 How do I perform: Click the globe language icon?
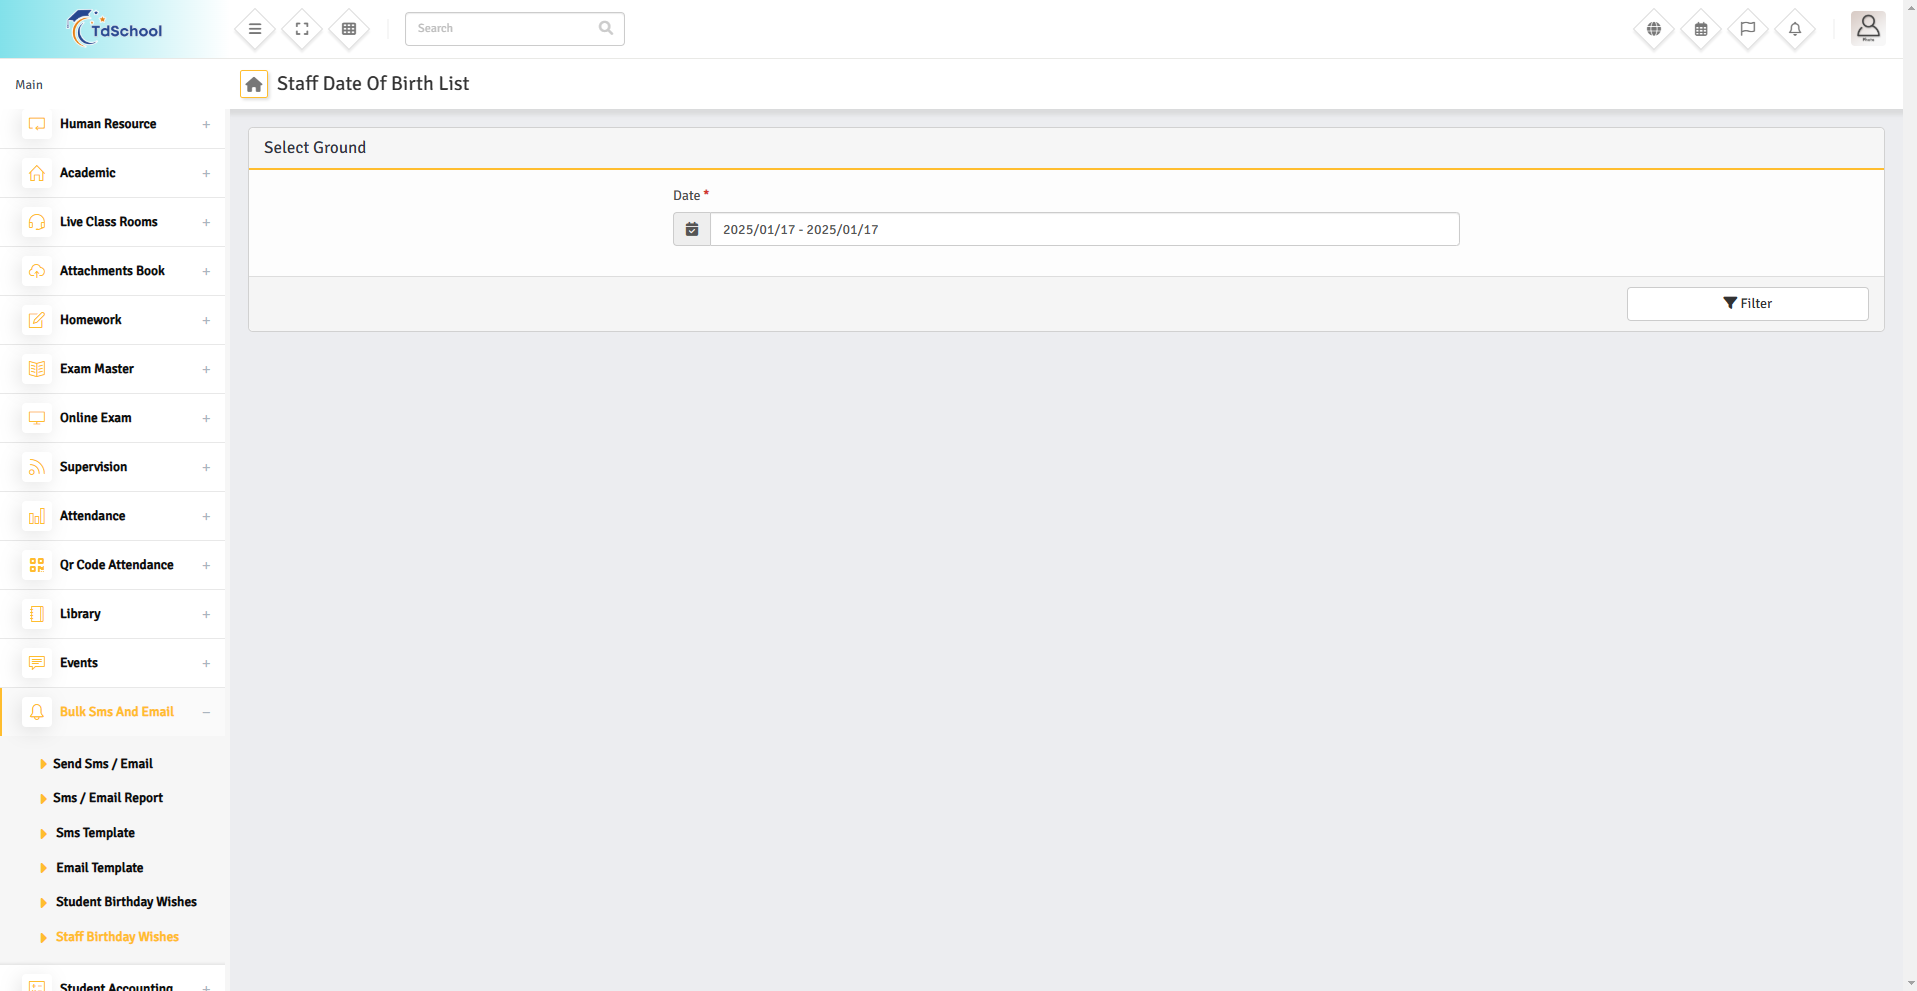click(1654, 29)
